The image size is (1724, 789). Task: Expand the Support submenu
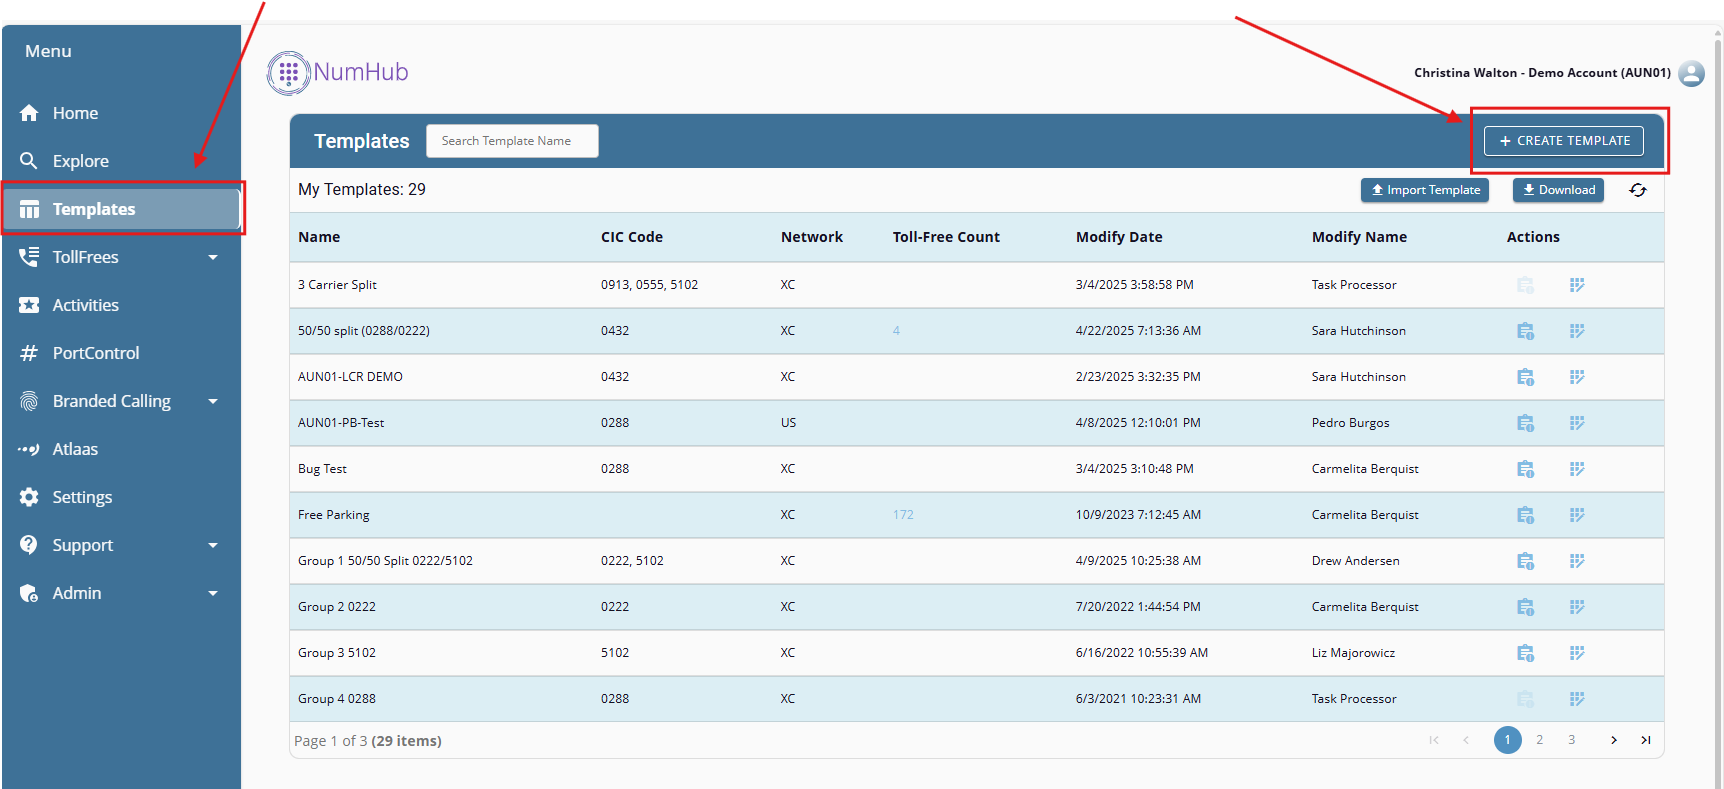coord(212,545)
